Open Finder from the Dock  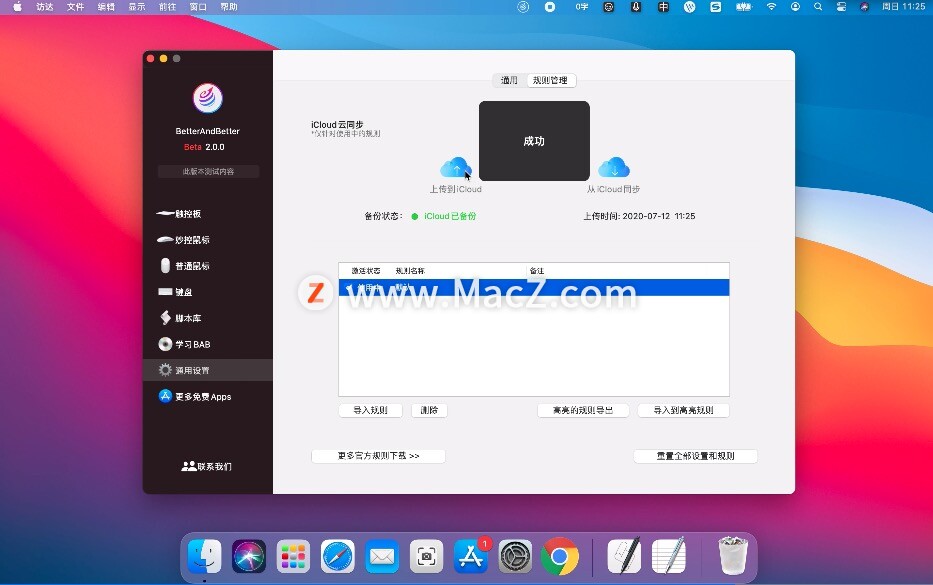(204, 556)
